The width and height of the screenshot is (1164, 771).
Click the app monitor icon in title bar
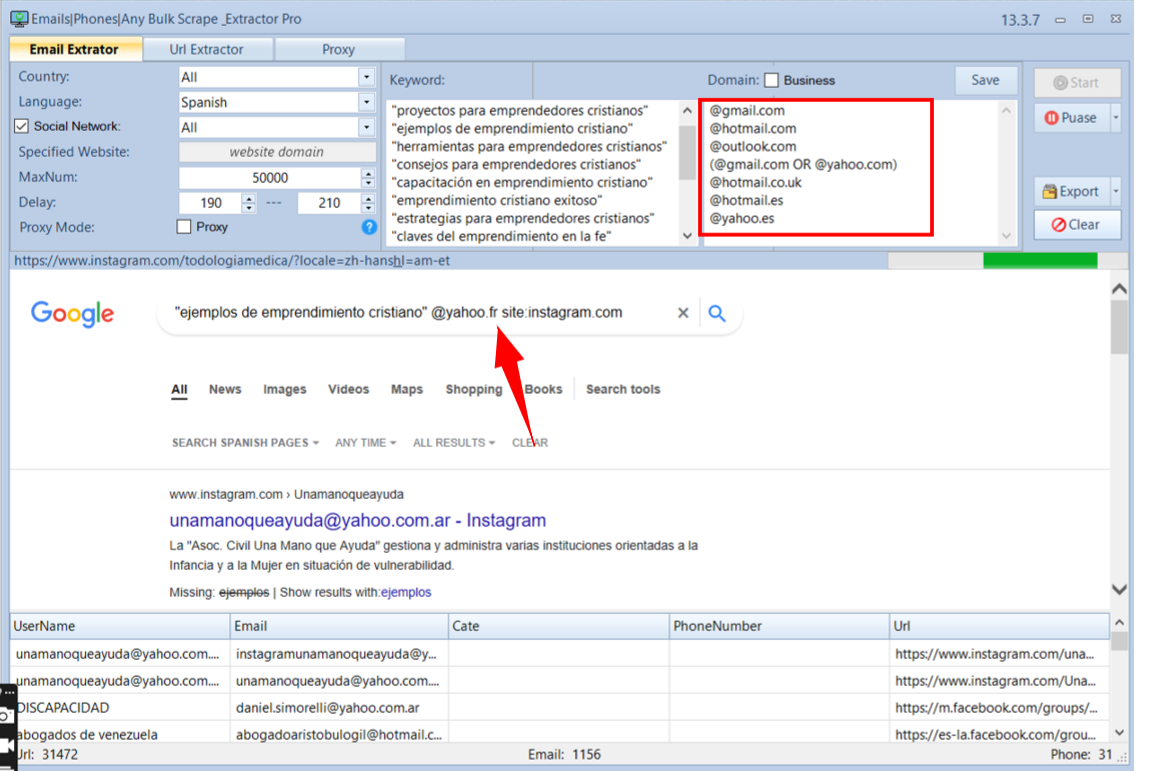pyautogui.click(x=19, y=19)
